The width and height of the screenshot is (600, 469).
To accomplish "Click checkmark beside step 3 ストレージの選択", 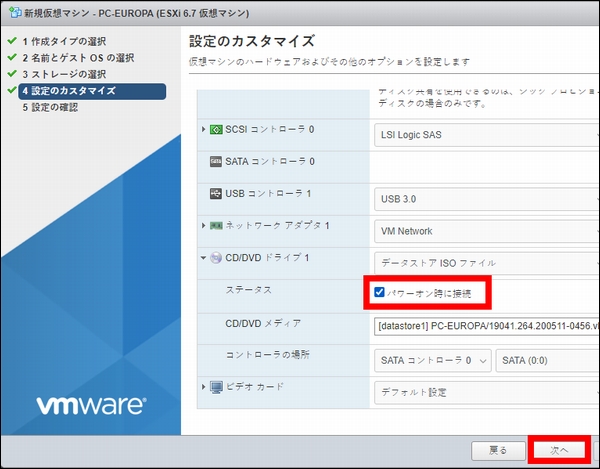I will tap(12, 73).
